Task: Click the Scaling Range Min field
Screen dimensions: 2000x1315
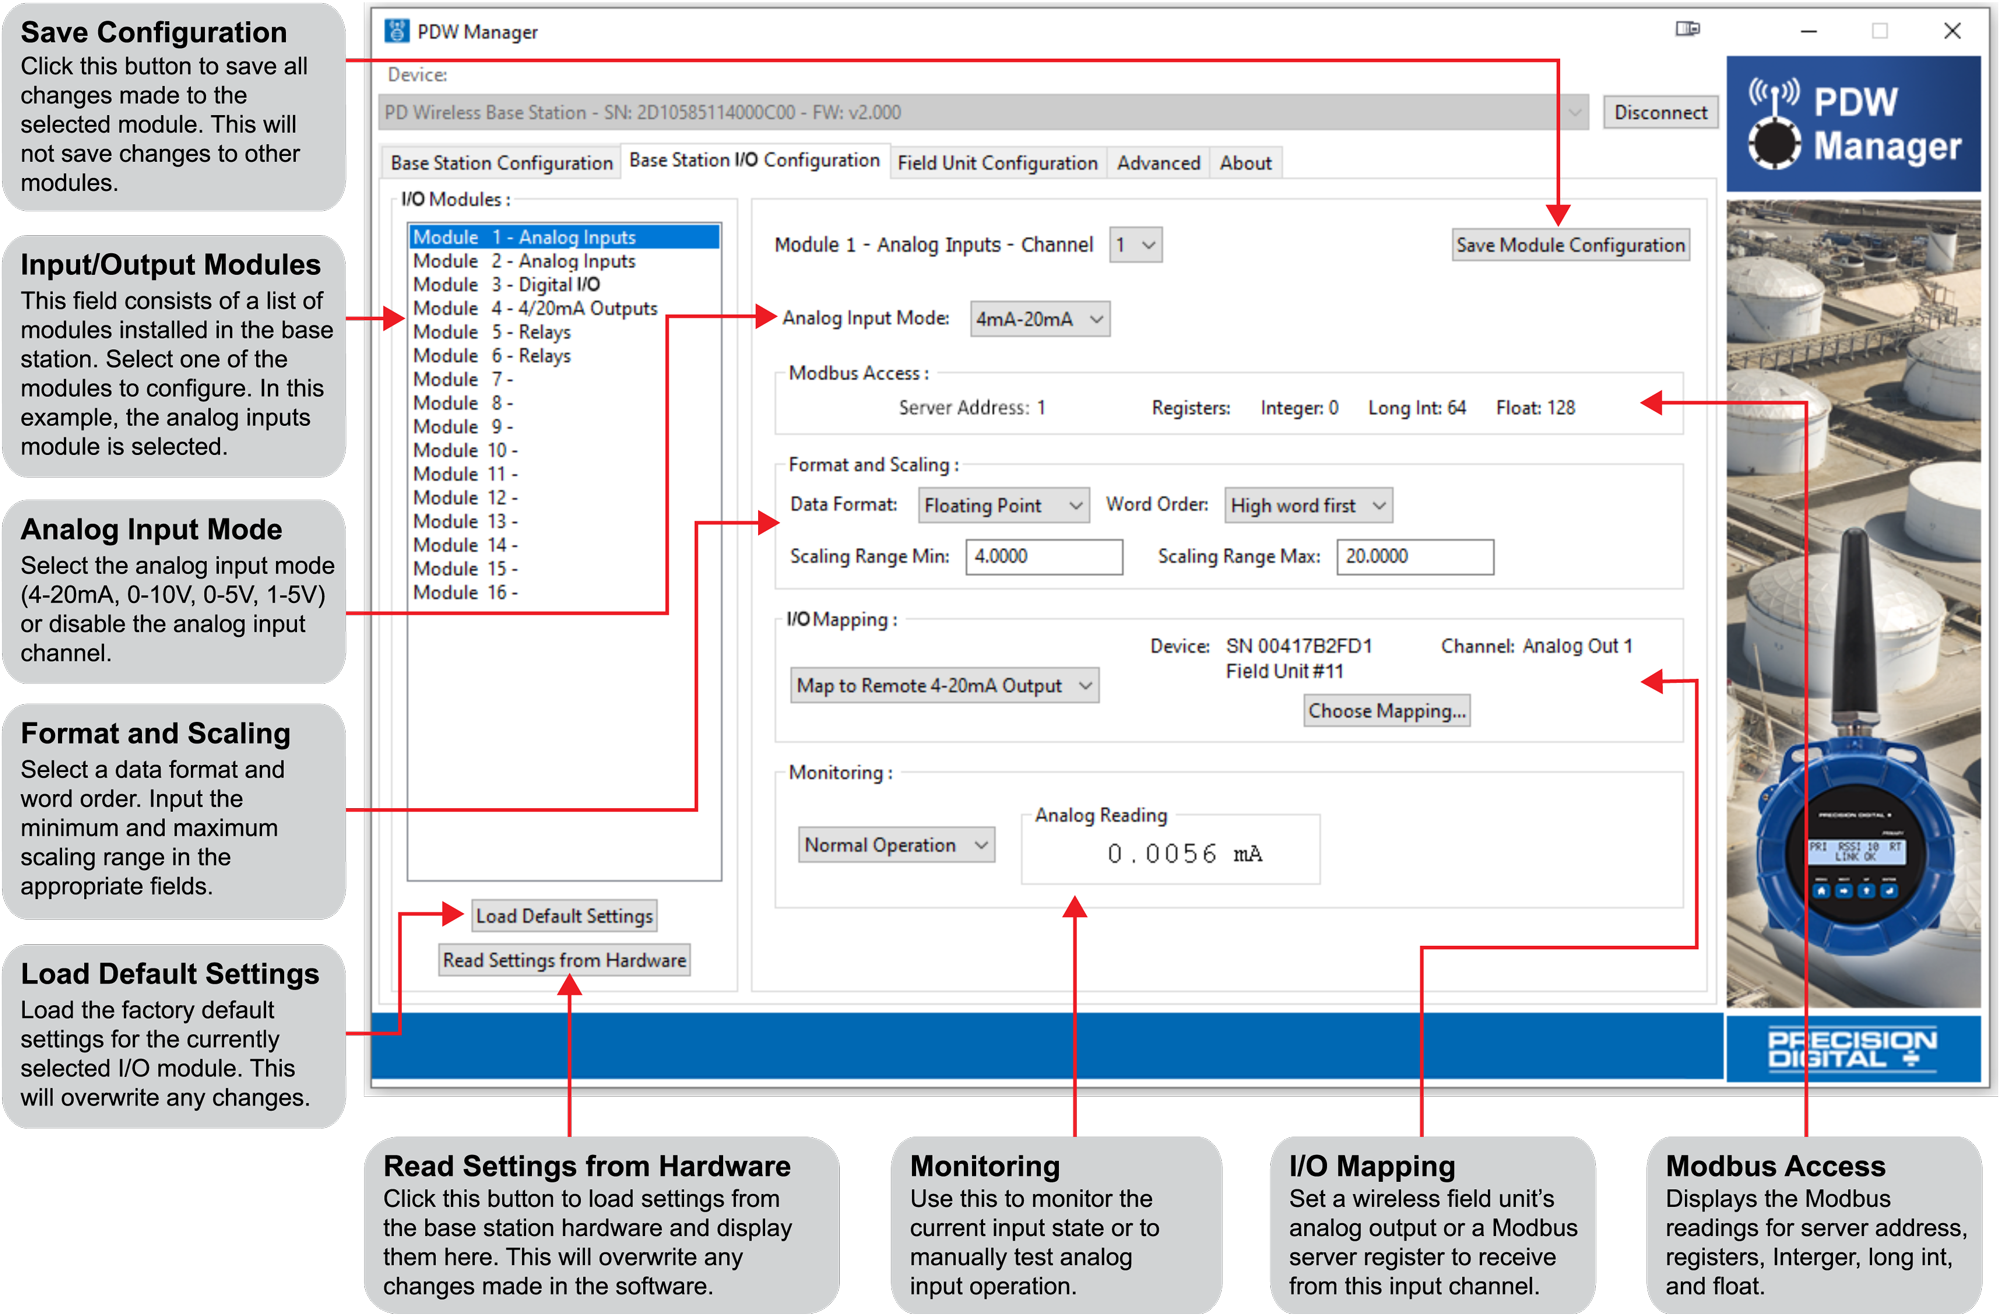Action: 1044,557
